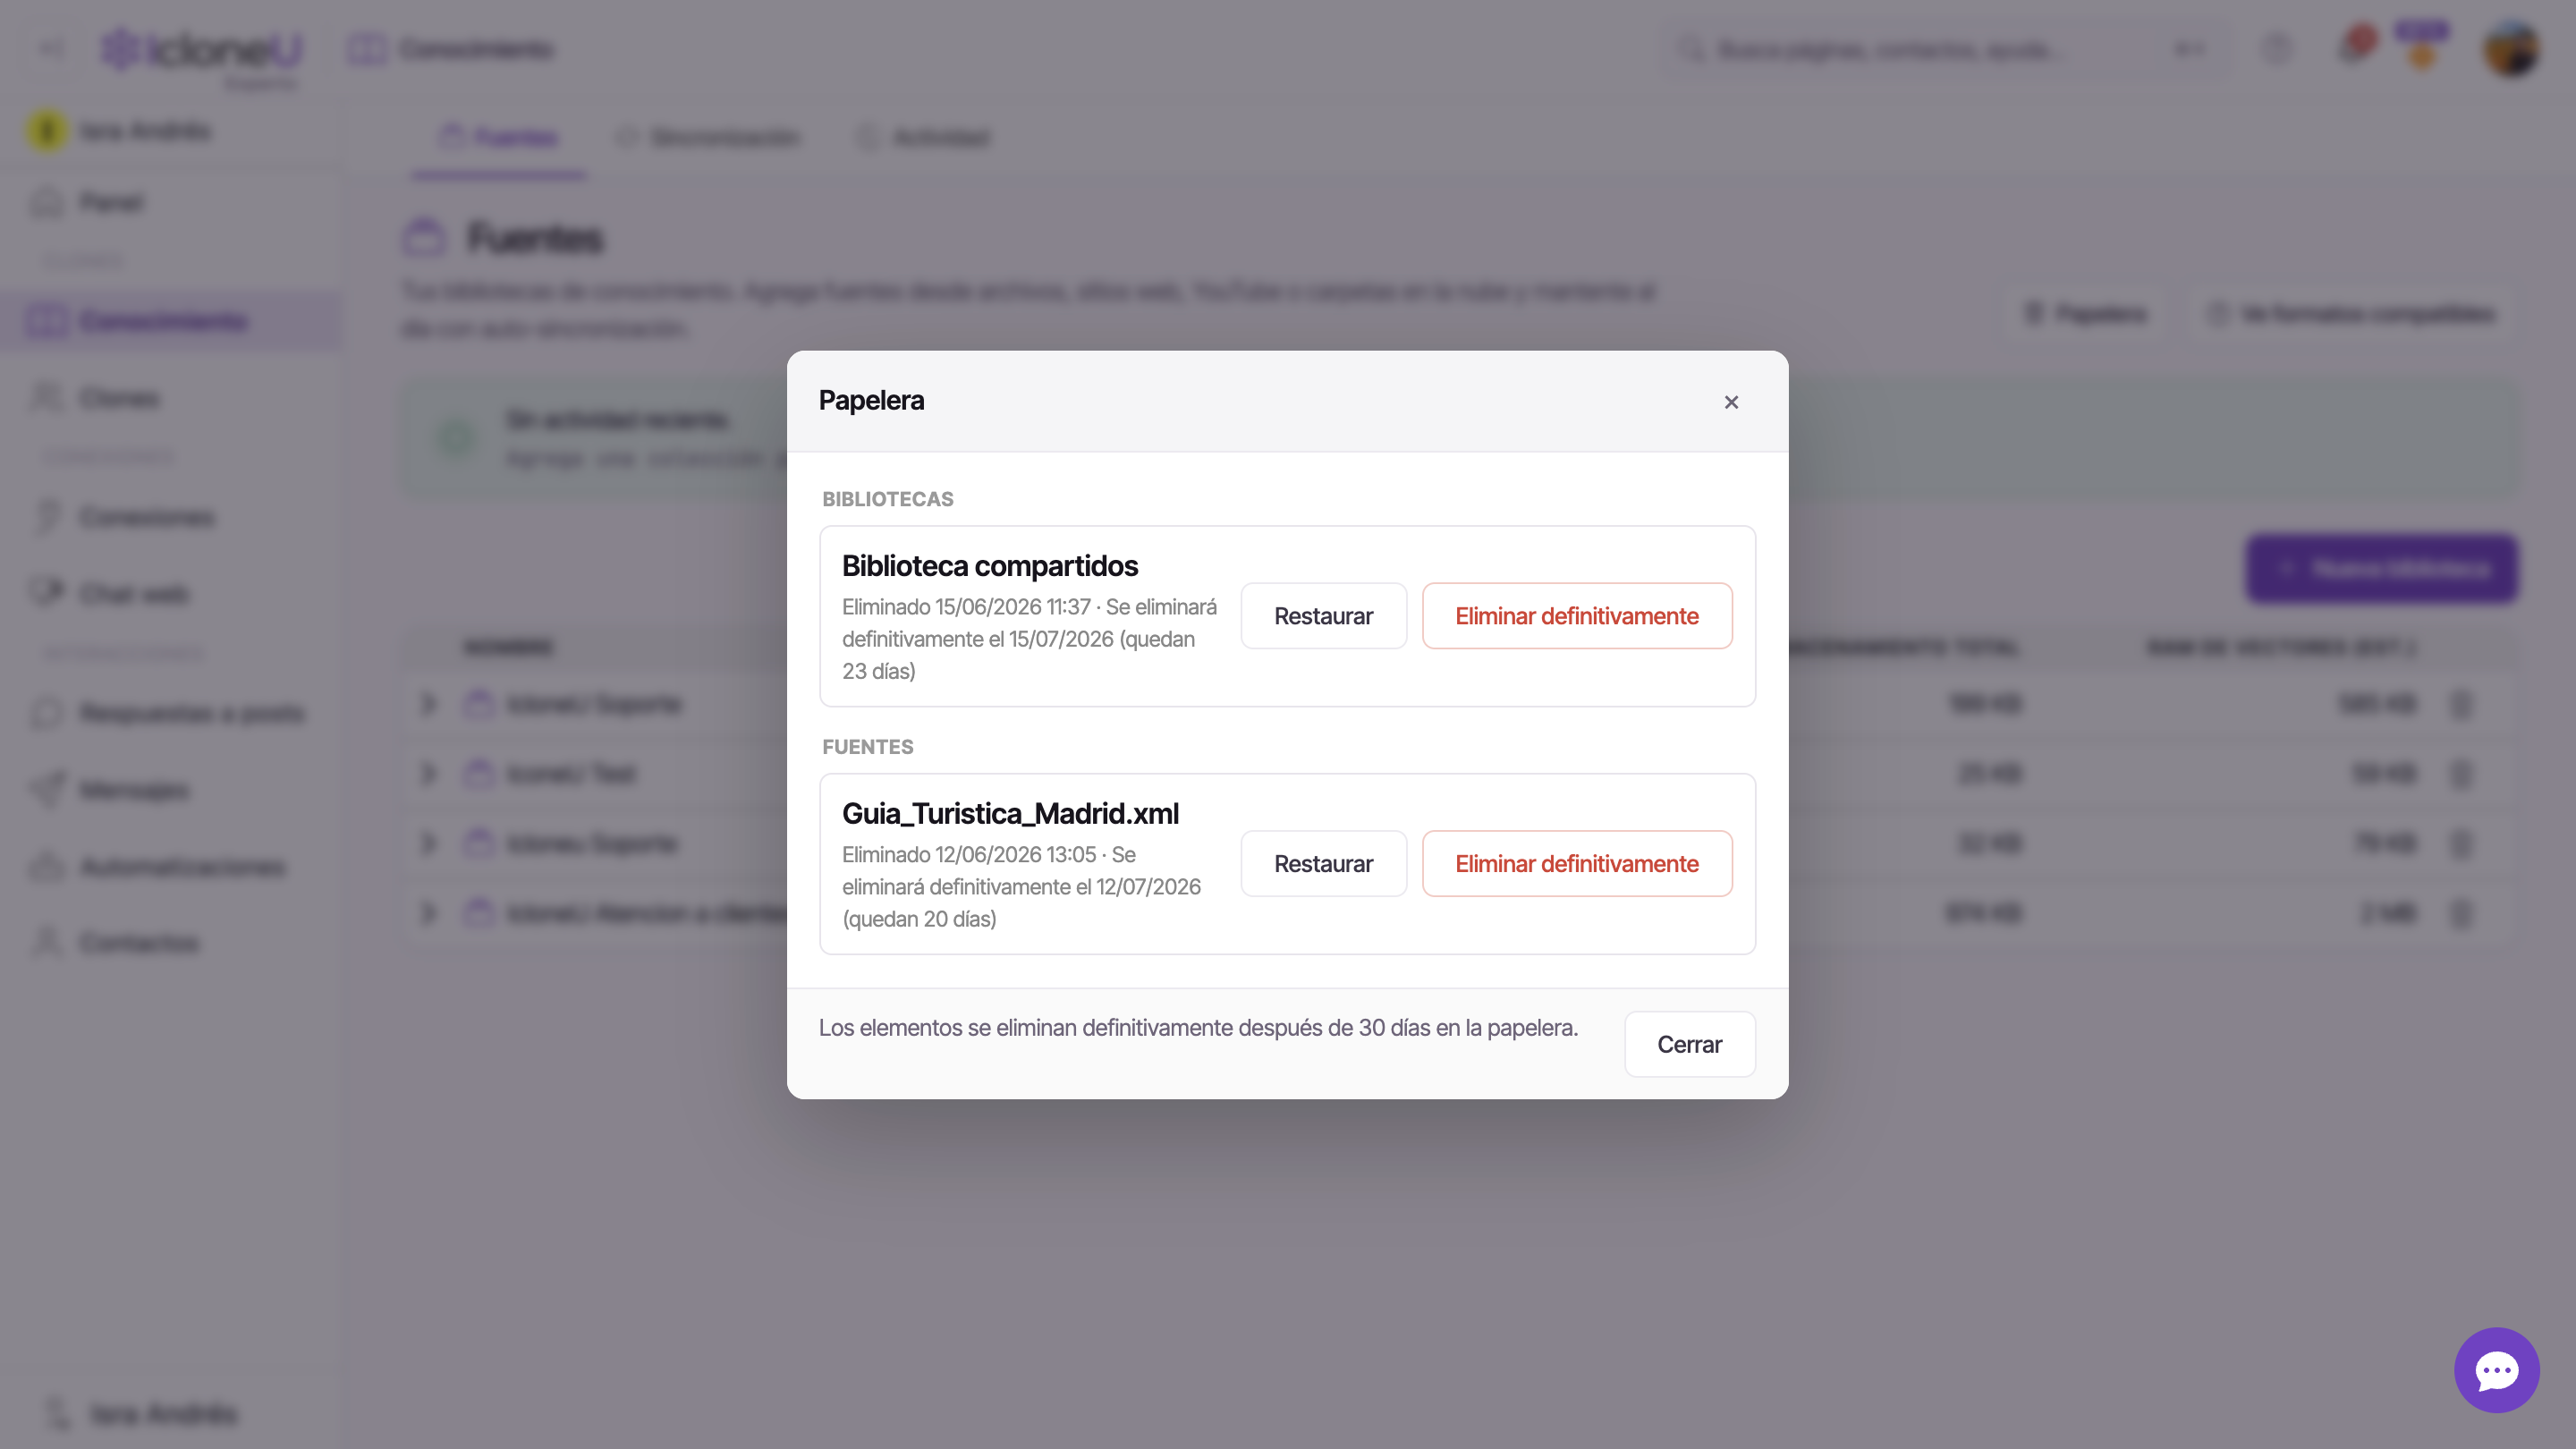
Task: Close the Papelera dialog with X icon
Action: [x=1731, y=402]
